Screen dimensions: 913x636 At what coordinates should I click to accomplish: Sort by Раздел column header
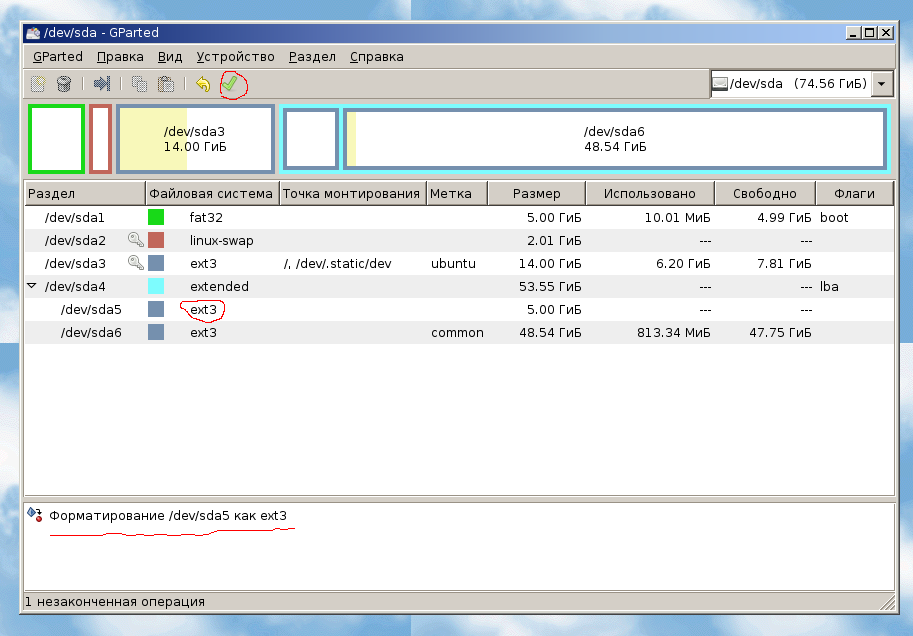click(85, 193)
